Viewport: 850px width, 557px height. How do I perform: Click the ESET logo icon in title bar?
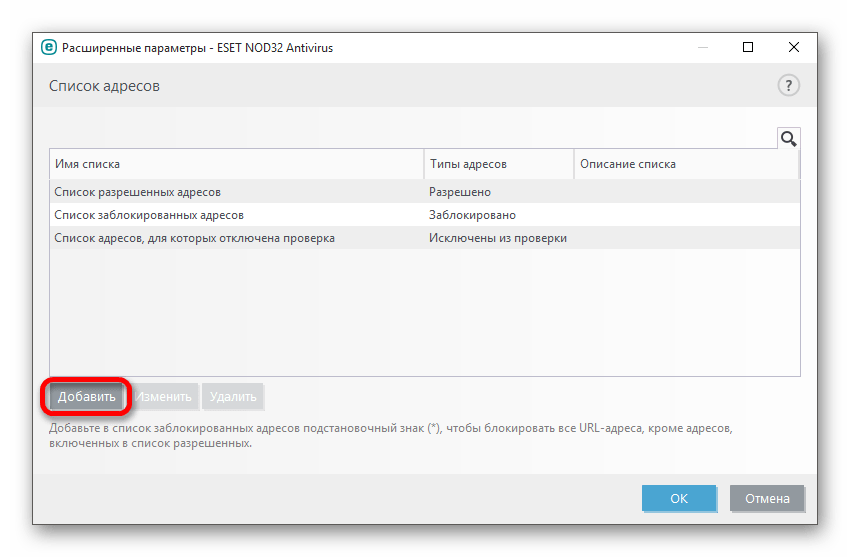(47, 46)
